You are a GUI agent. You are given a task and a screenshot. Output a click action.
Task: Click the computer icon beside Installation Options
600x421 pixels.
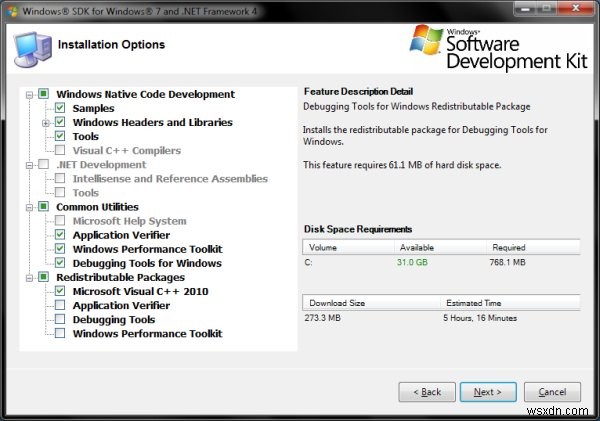(33, 49)
